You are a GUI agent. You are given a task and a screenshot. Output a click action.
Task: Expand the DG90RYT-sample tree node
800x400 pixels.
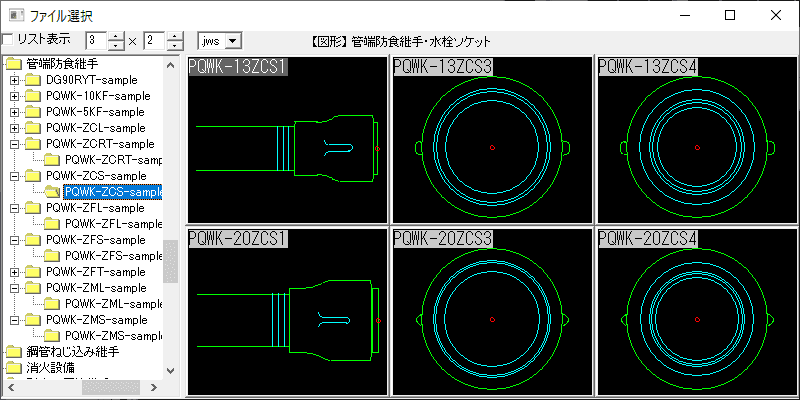coord(14,80)
